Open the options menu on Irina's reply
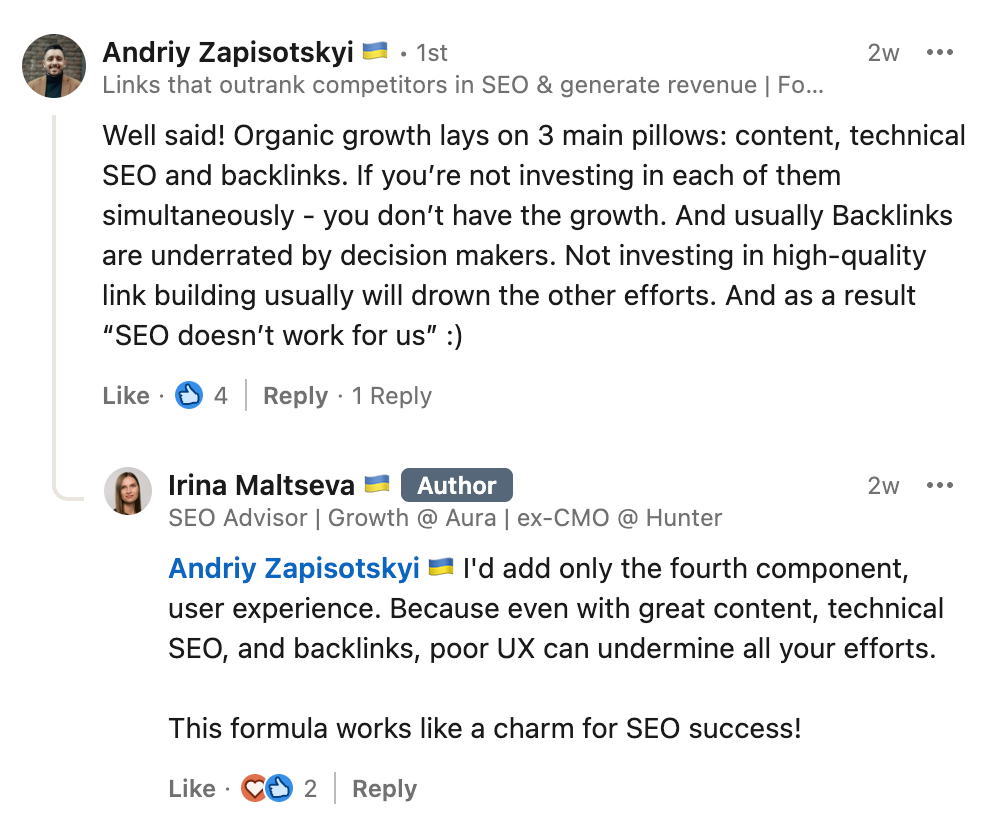 (940, 485)
